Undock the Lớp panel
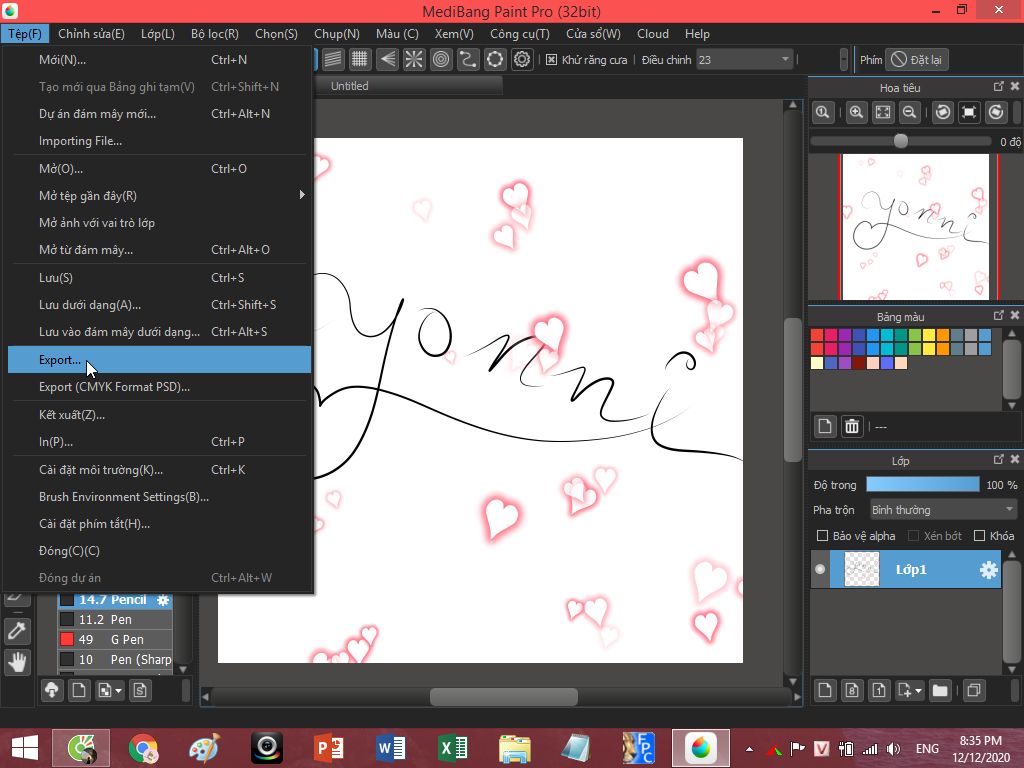 (999, 460)
